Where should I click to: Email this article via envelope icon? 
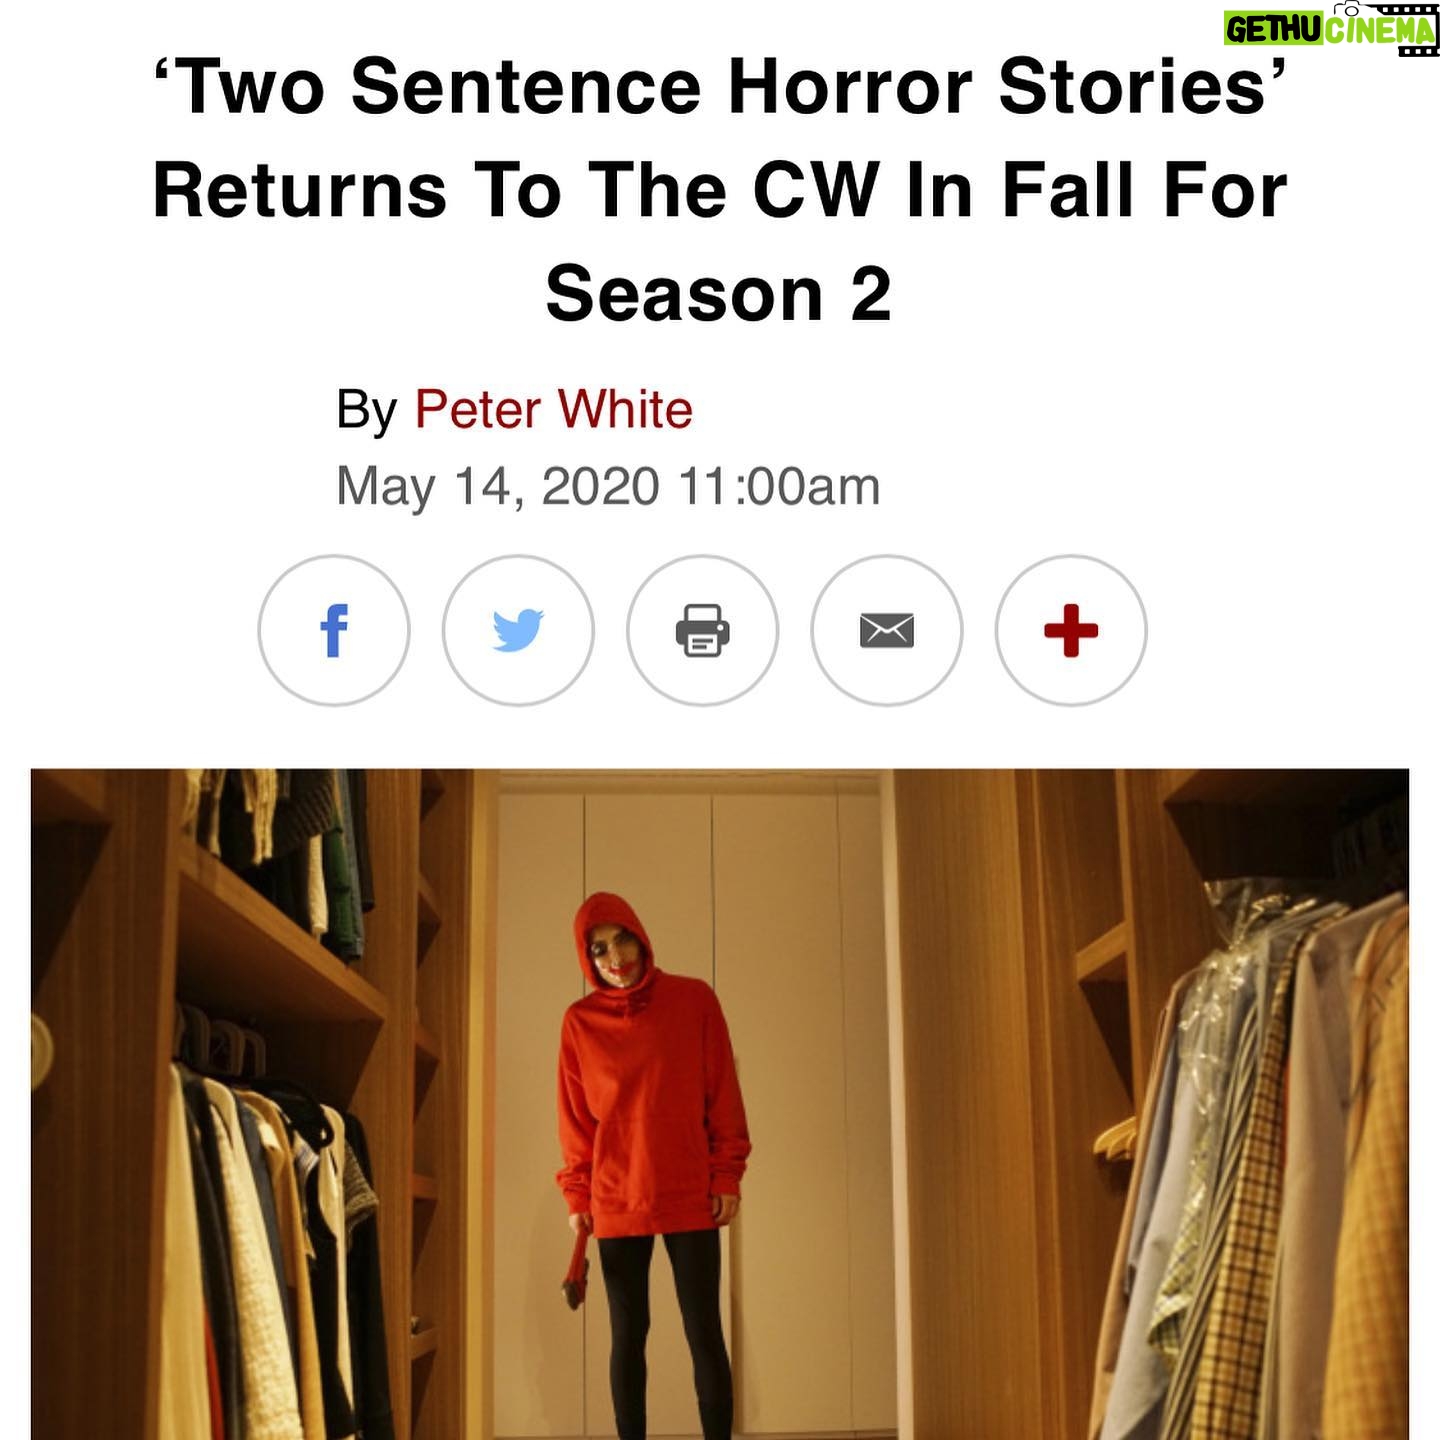point(887,631)
